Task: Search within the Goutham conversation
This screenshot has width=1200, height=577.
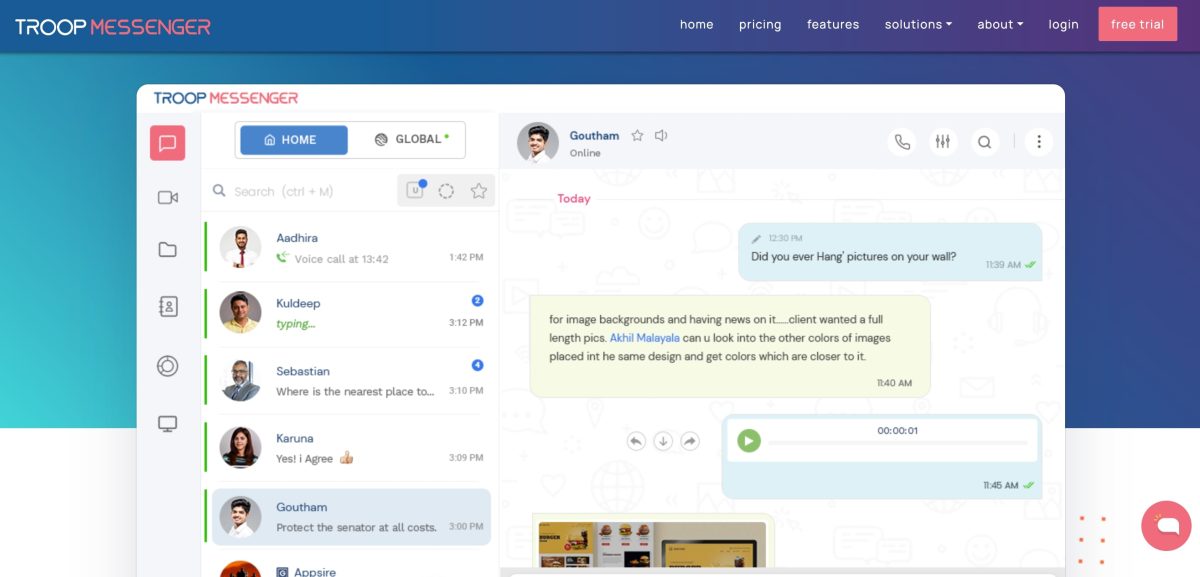Action: click(985, 142)
